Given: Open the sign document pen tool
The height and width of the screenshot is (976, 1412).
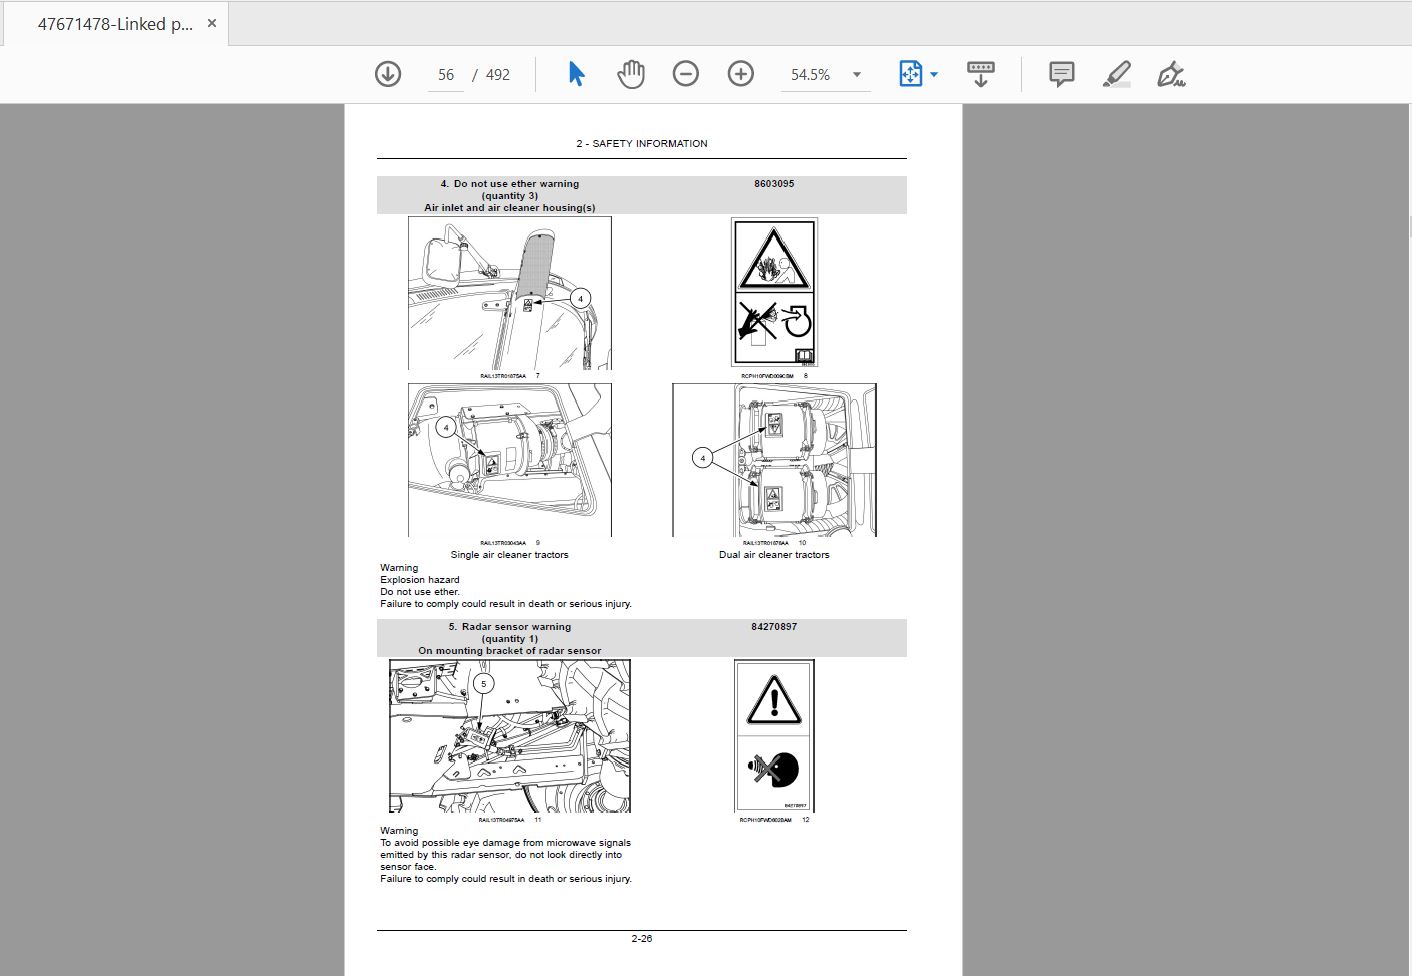Looking at the screenshot, I should click(x=1171, y=74).
